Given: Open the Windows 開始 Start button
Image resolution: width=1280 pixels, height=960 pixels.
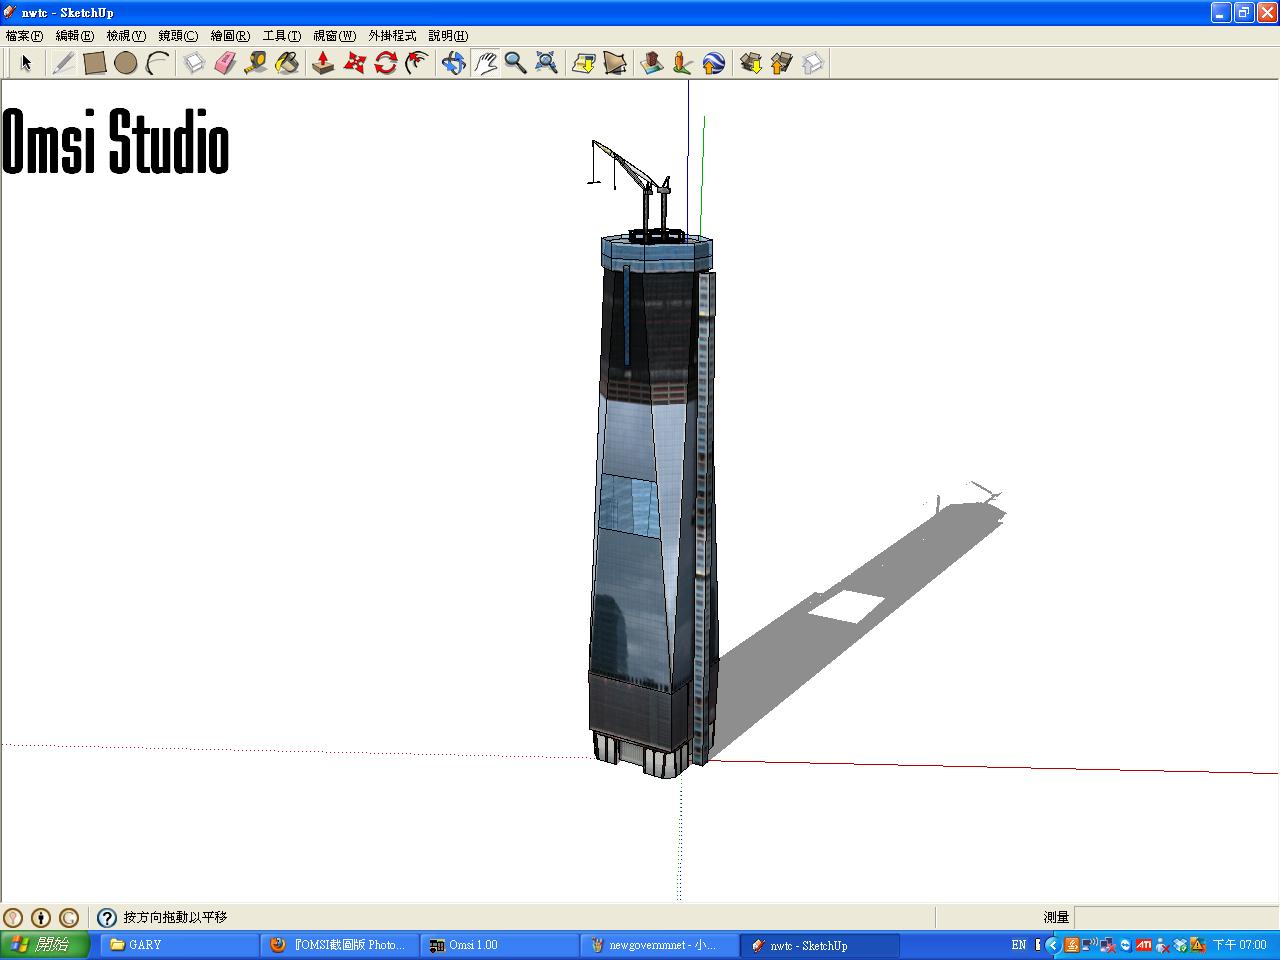Looking at the screenshot, I should [45, 945].
